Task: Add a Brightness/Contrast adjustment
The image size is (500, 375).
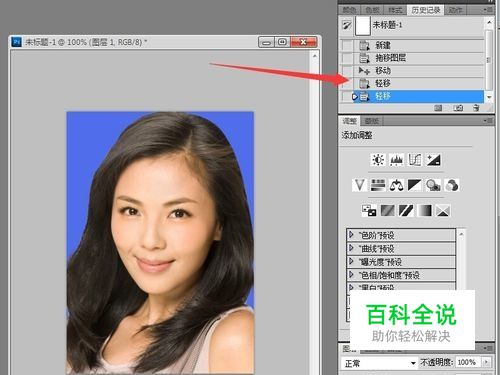Action: (x=378, y=160)
